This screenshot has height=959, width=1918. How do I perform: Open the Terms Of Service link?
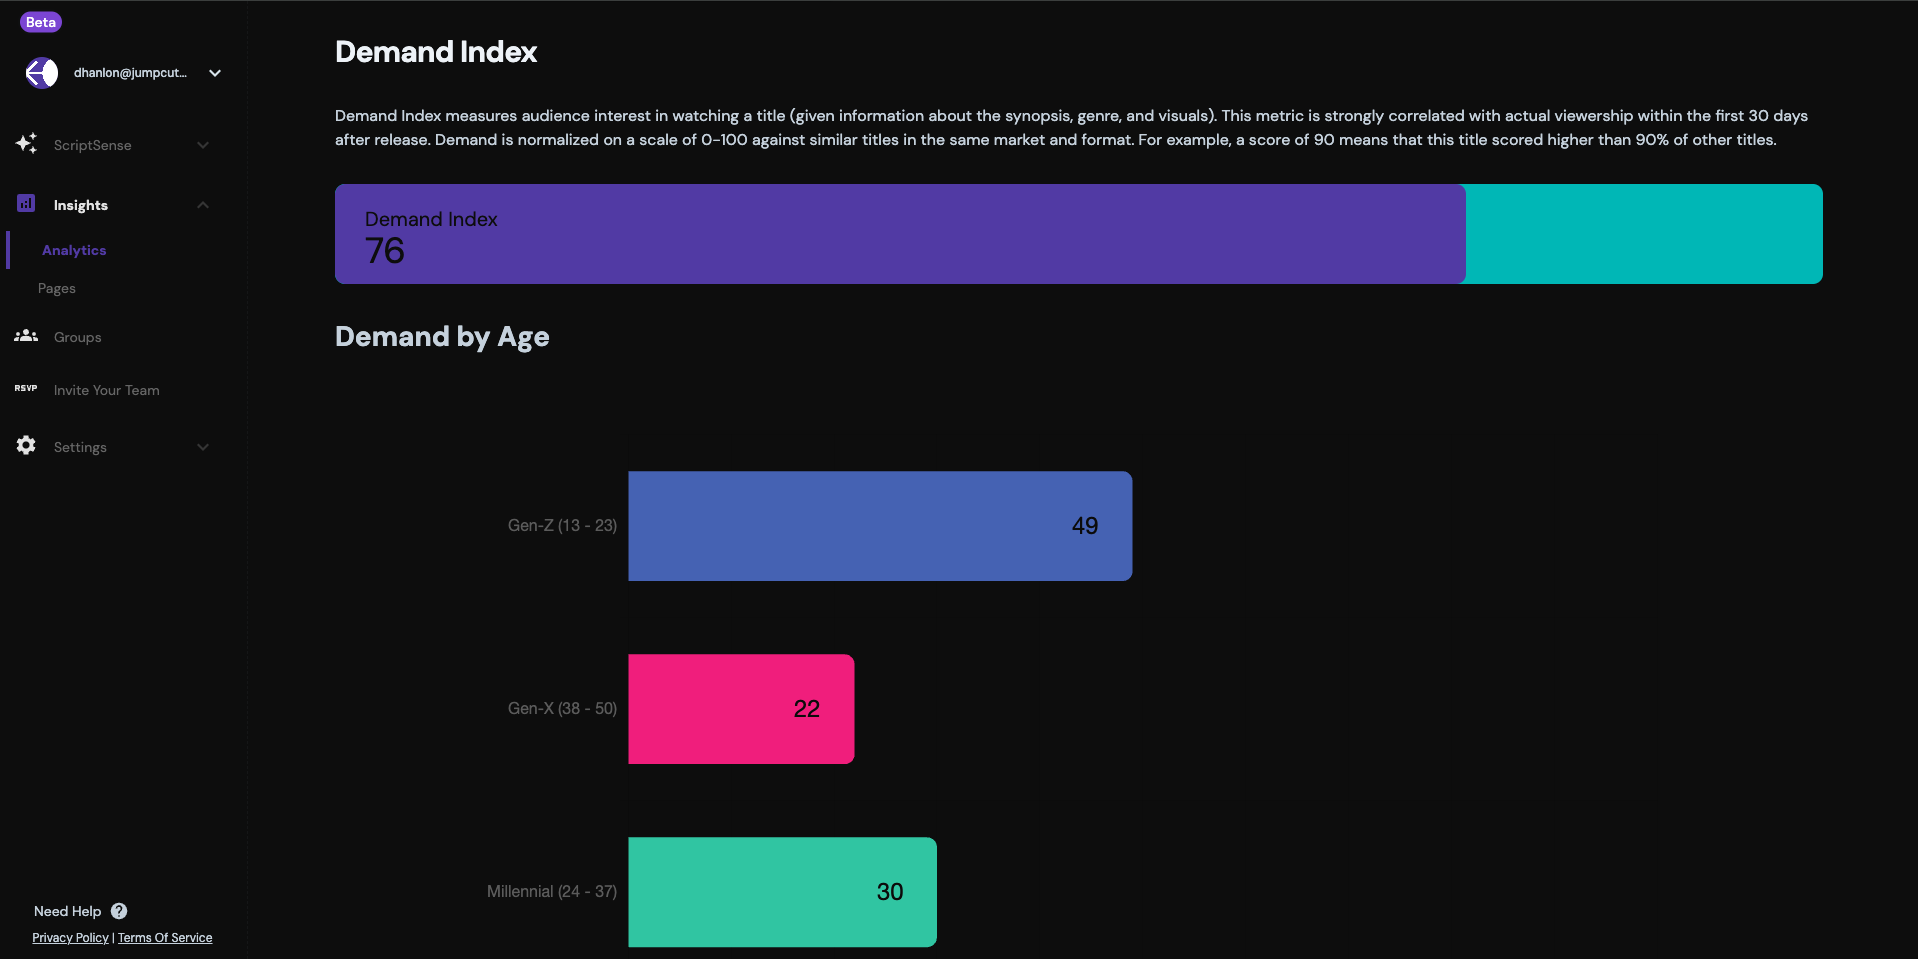pyautogui.click(x=165, y=938)
